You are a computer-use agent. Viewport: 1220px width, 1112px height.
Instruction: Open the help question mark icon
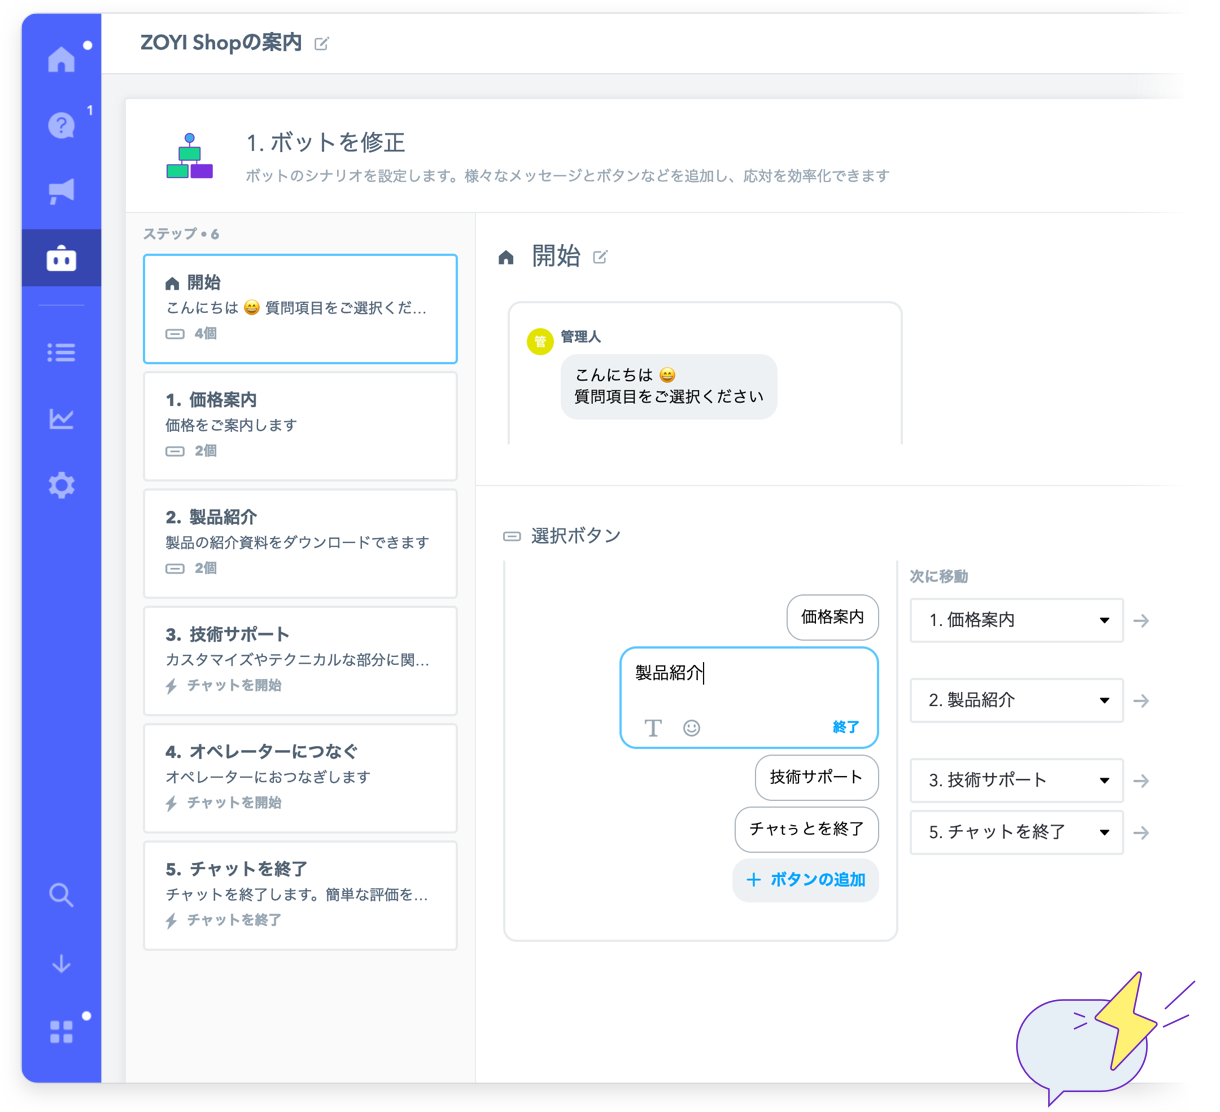(61, 126)
